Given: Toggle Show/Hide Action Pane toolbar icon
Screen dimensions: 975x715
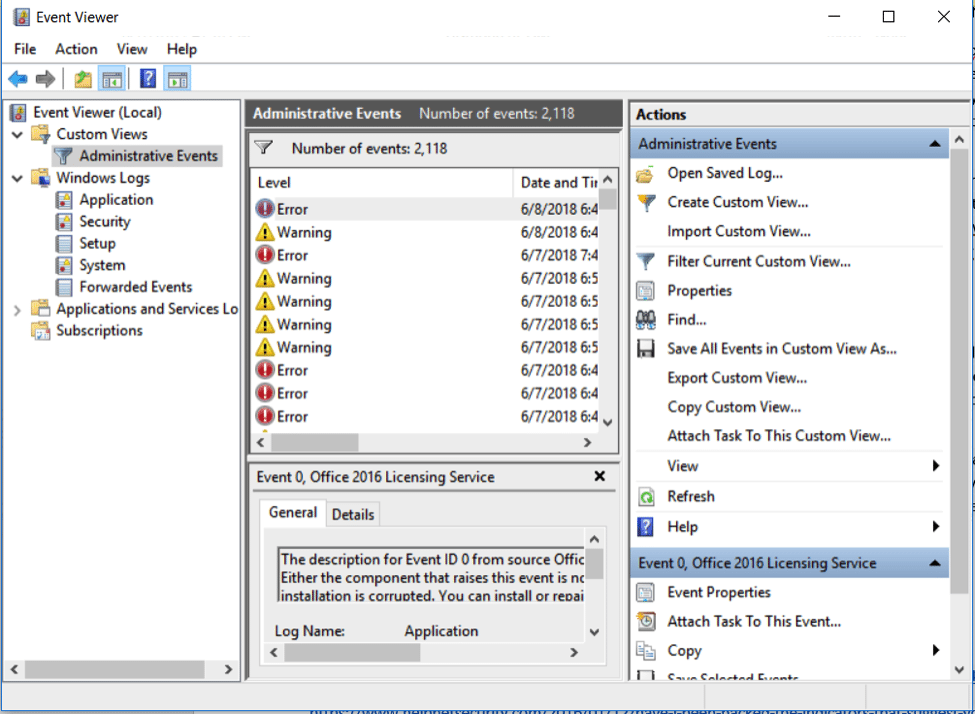Looking at the screenshot, I should (x=177, y=79).
